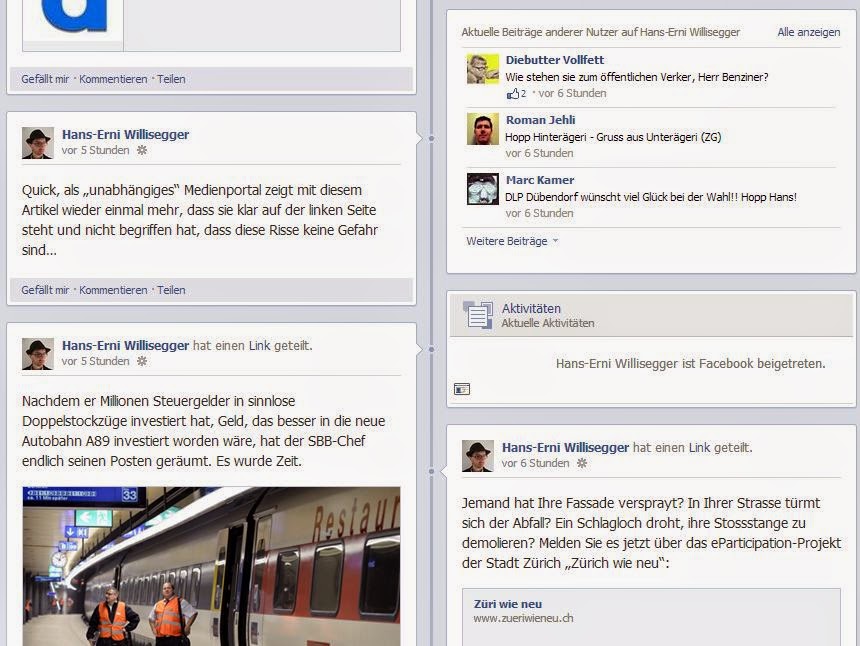Open the Aktivitäten document icon
This screenshot has height=646, width=860.
pyautogui.click(x=478, y=315)
